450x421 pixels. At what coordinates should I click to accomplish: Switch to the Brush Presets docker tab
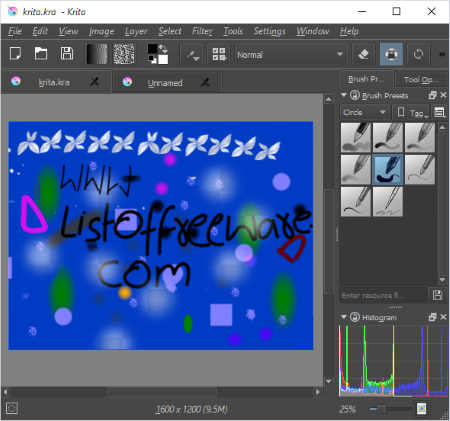tap(366, 79)
